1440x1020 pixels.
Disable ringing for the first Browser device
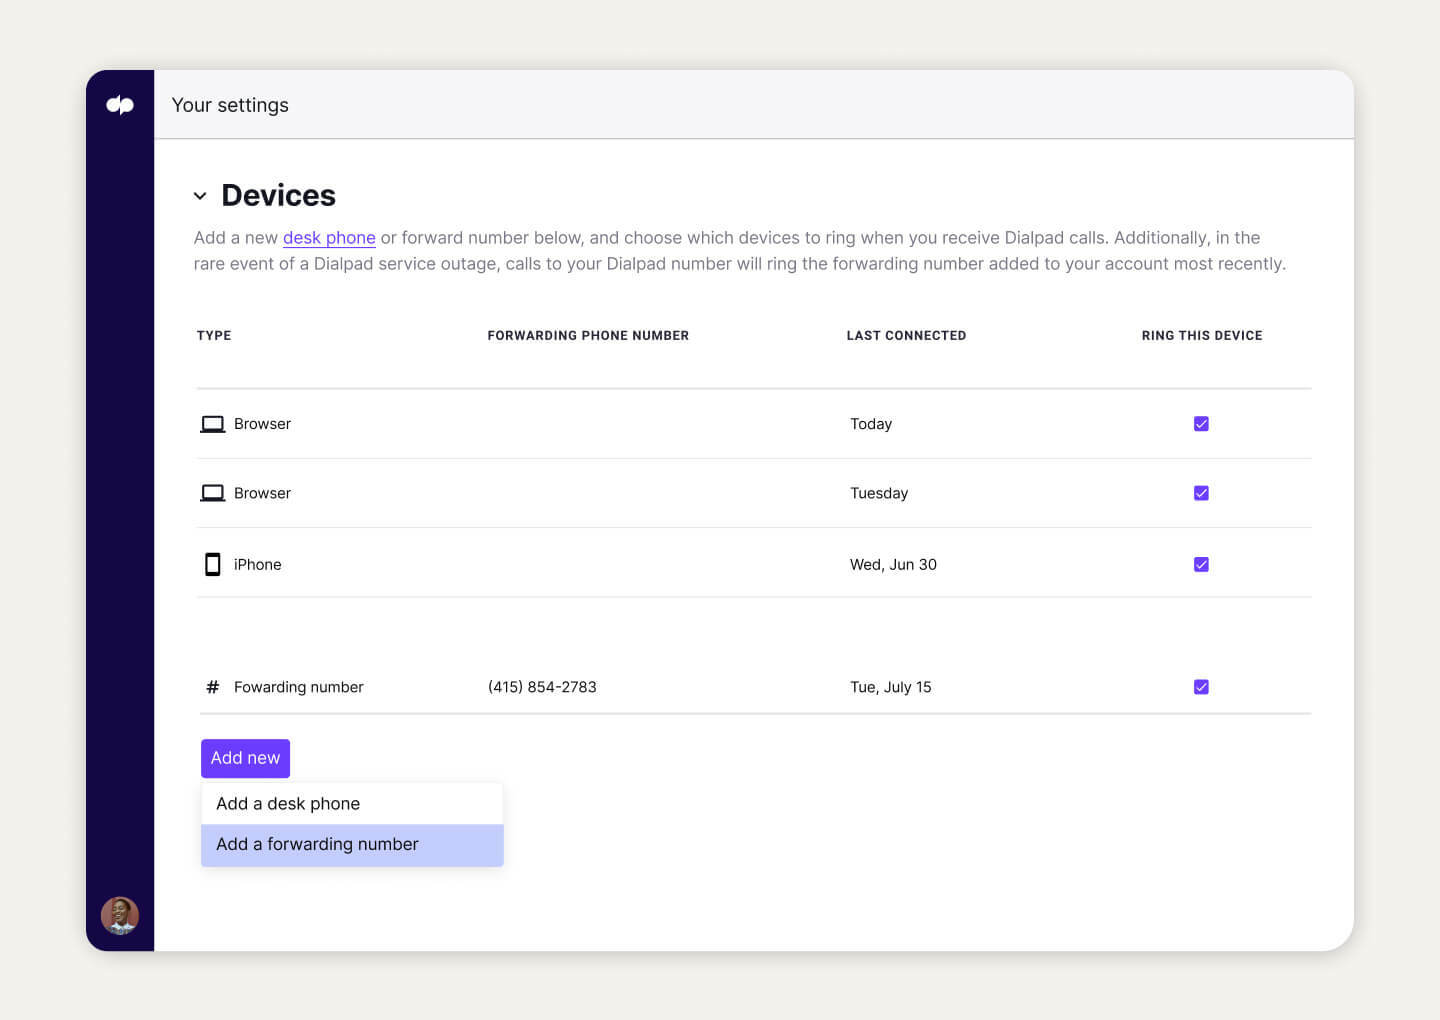point(1201,423)
